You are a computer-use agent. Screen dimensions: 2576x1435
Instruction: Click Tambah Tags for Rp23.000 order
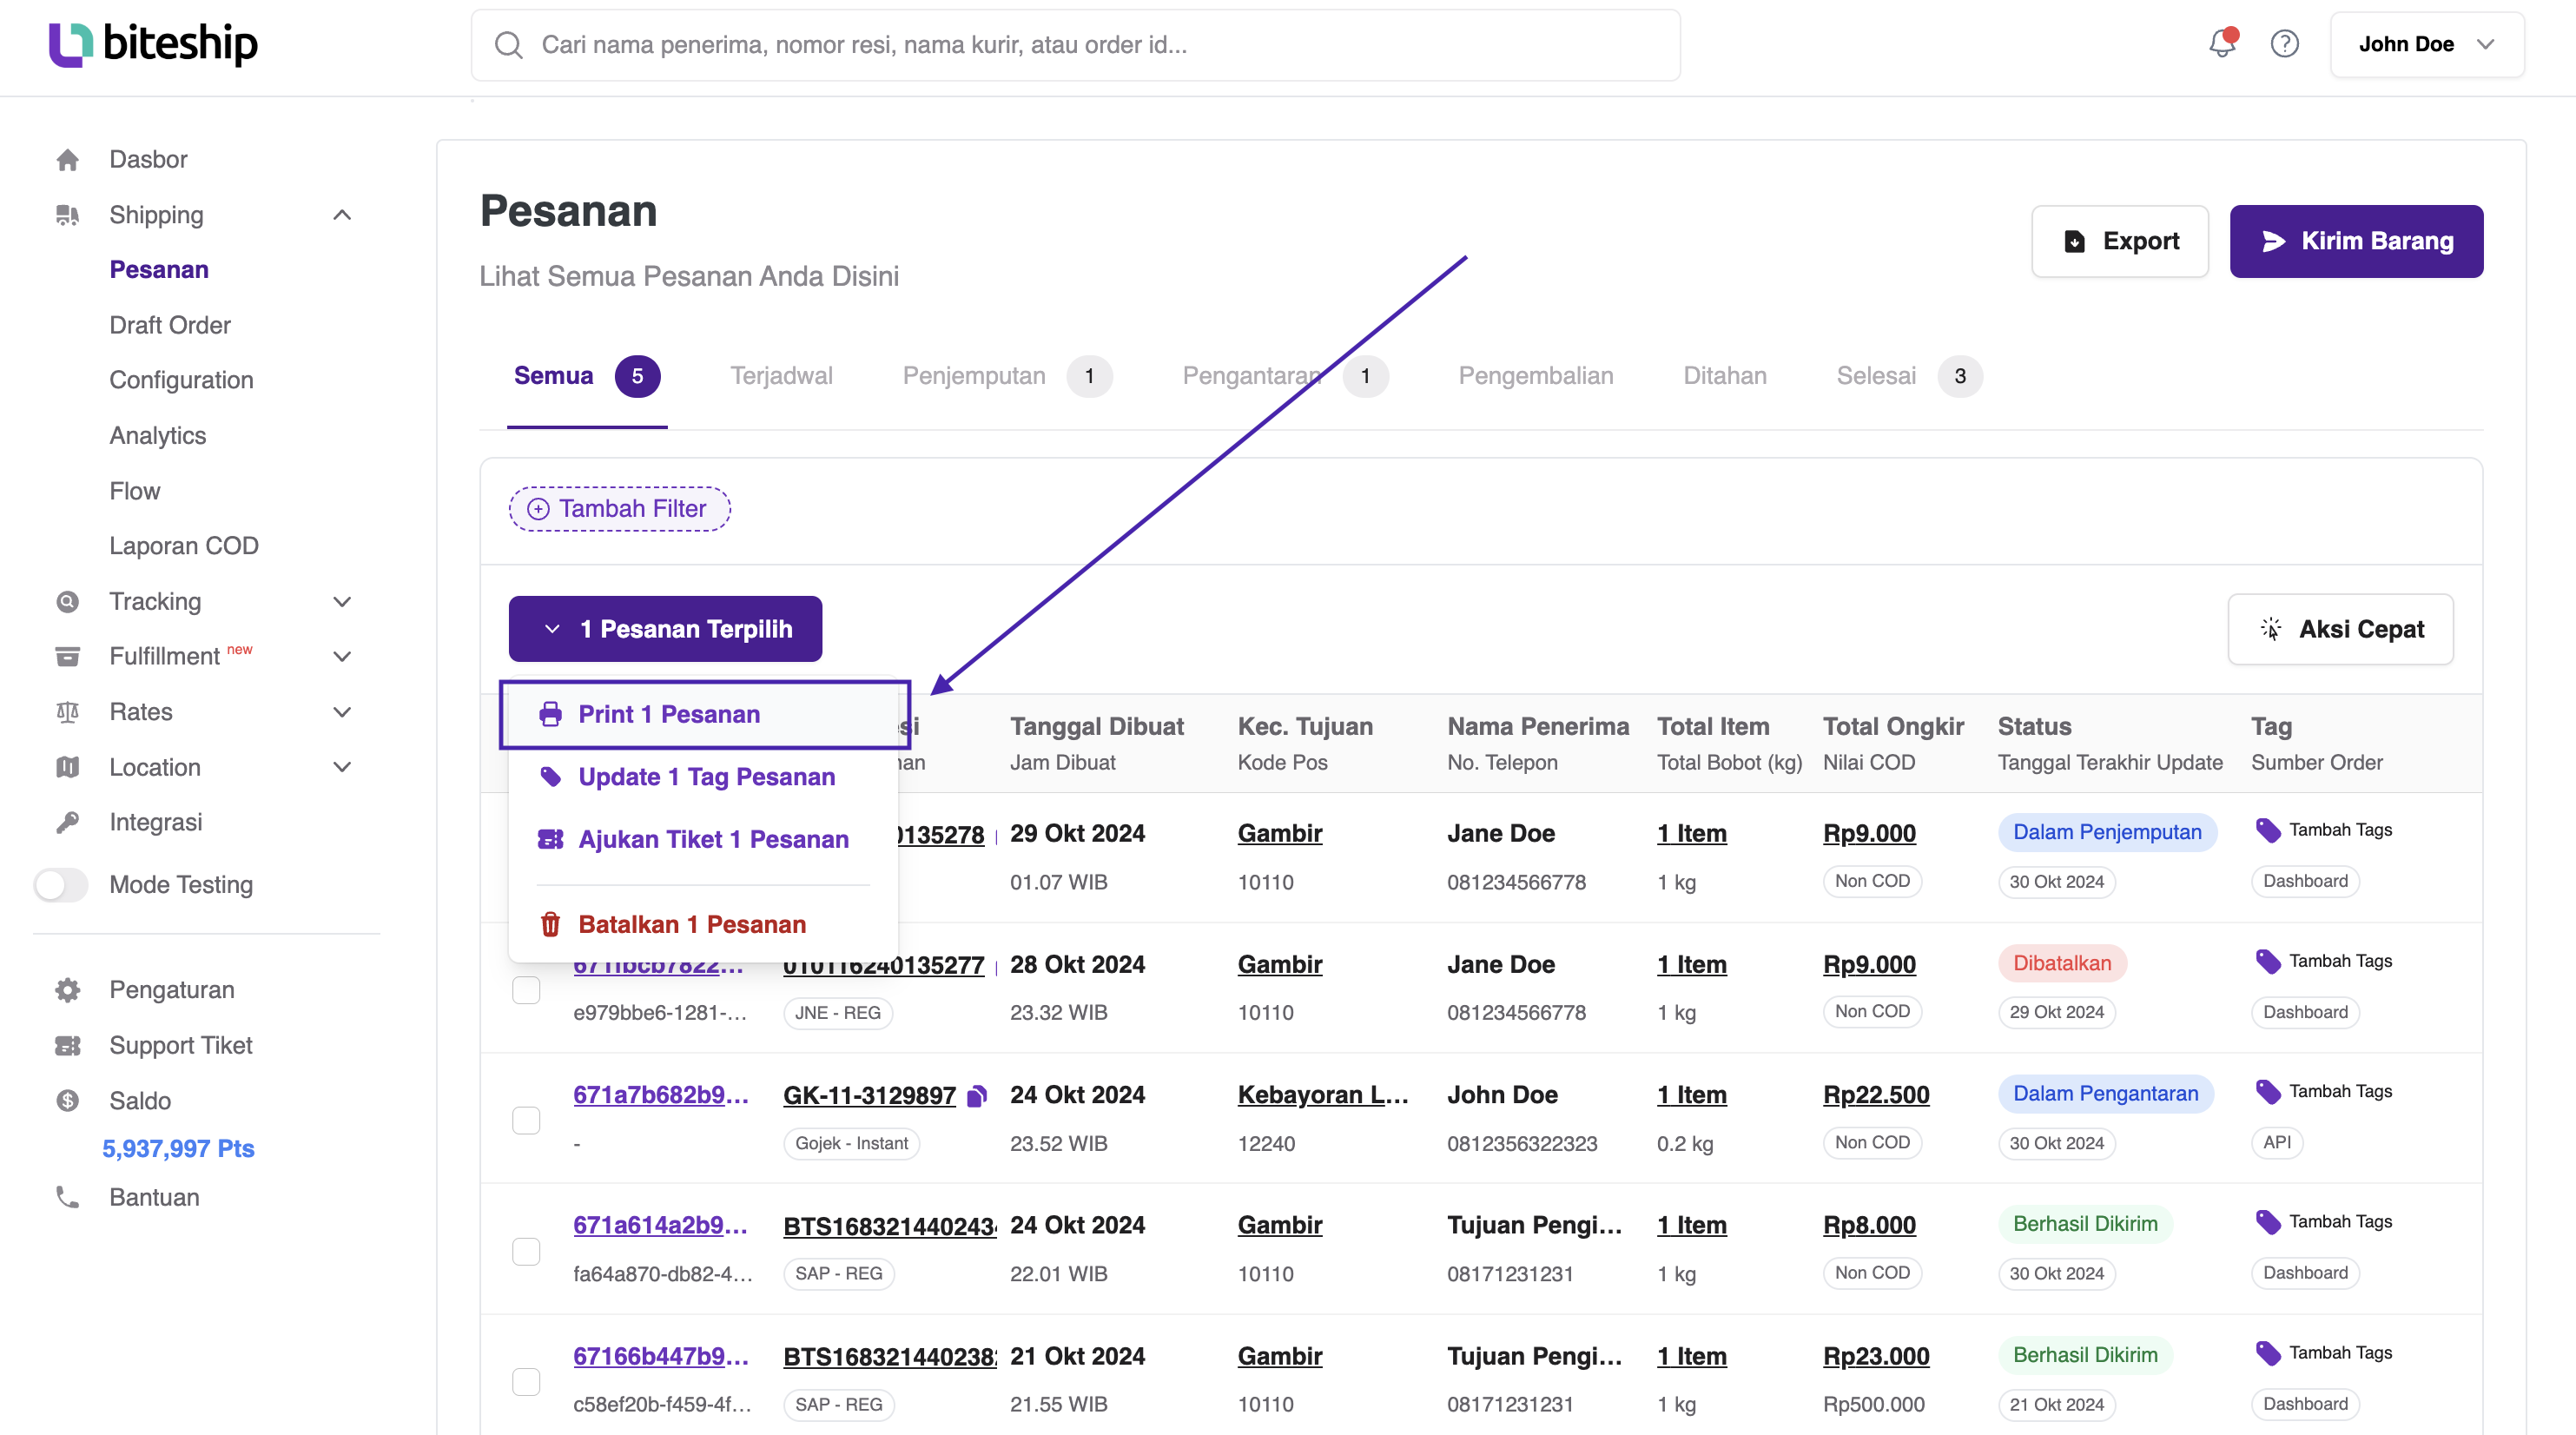pyautogui.click(x=2325, y=1353)
